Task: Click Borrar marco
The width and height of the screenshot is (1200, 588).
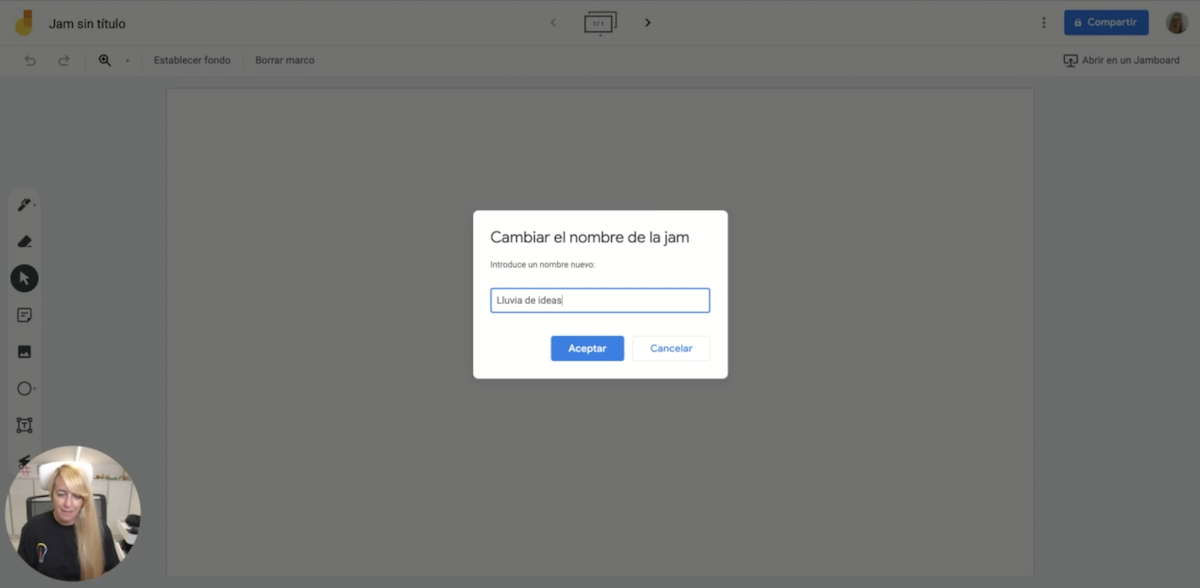Action: [x=284, y=61]
